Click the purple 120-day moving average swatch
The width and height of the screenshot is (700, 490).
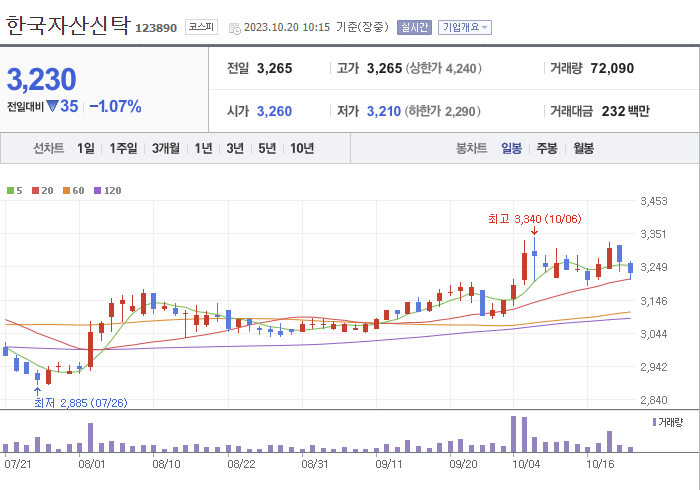click(x=97, y=191)
